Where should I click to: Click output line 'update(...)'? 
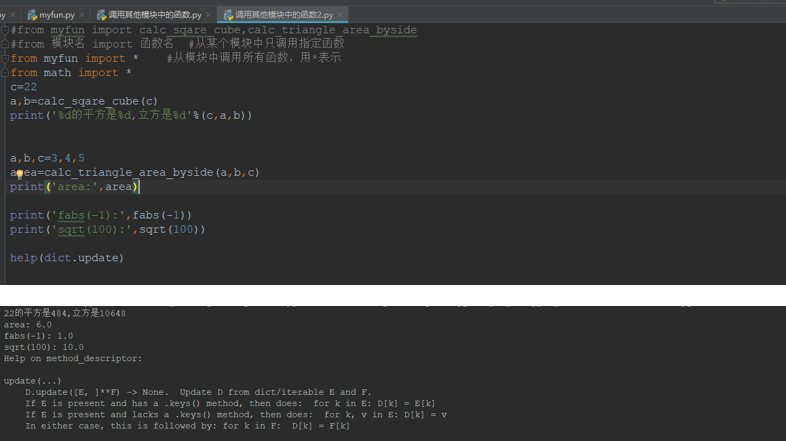coord(33,381)
